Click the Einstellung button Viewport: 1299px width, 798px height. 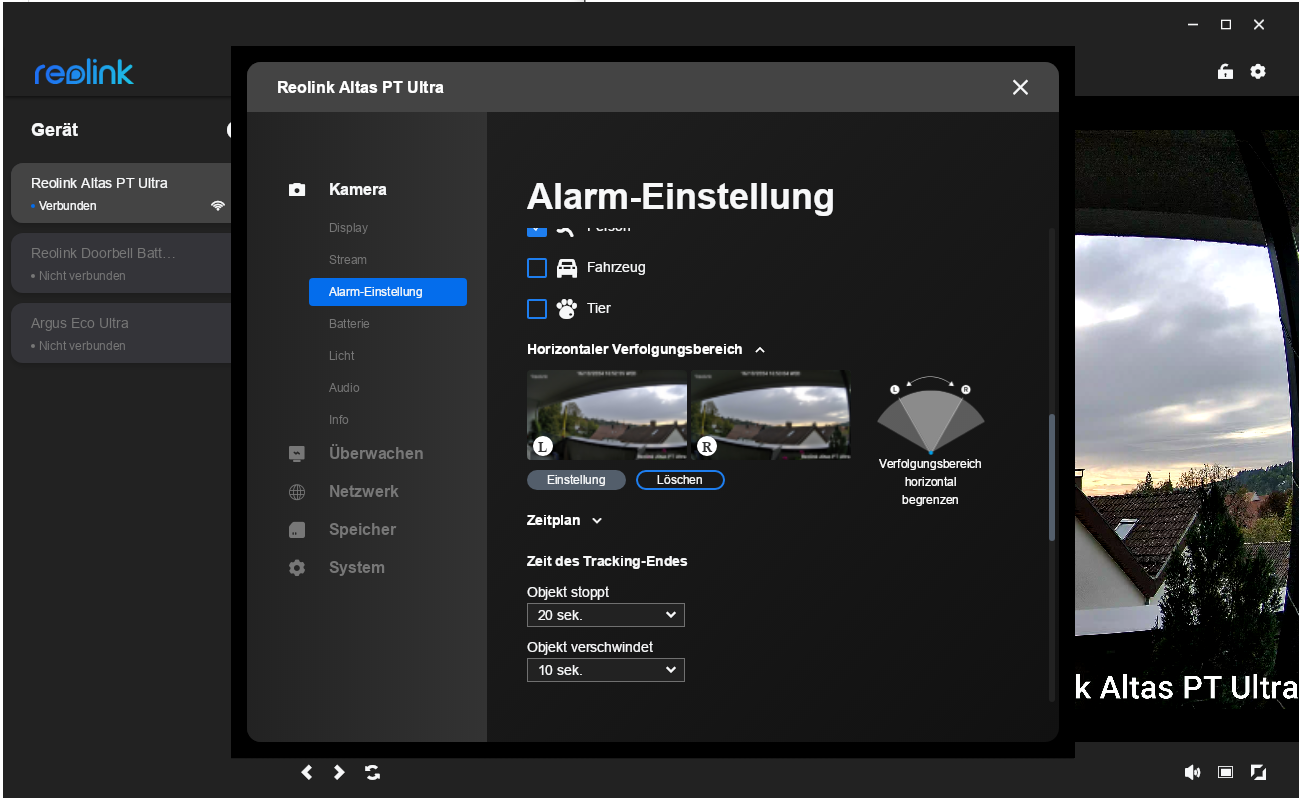pyautogui.click(x=576, y=480)
